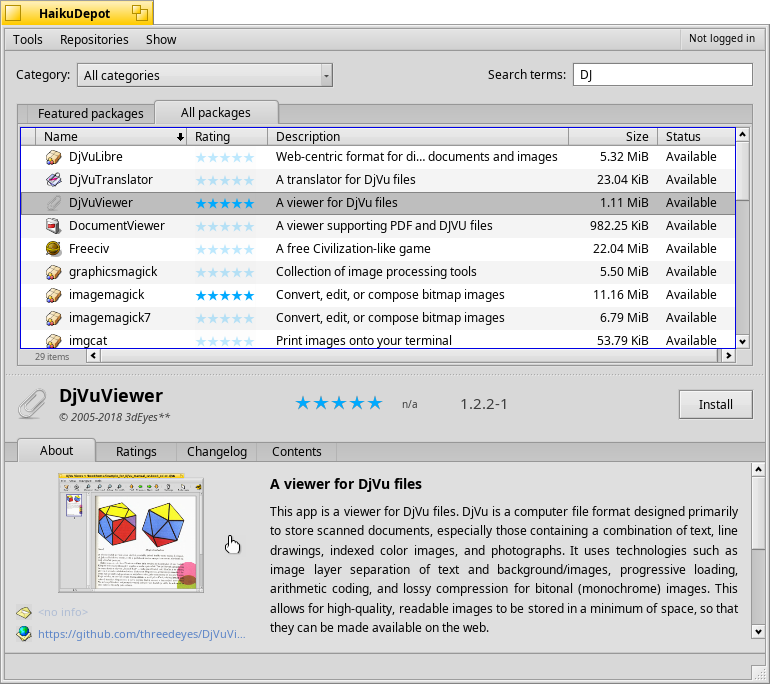This screenshot has width=770, height=684.
Task: Open the Tools menu
Action: (x=28, y=39)
